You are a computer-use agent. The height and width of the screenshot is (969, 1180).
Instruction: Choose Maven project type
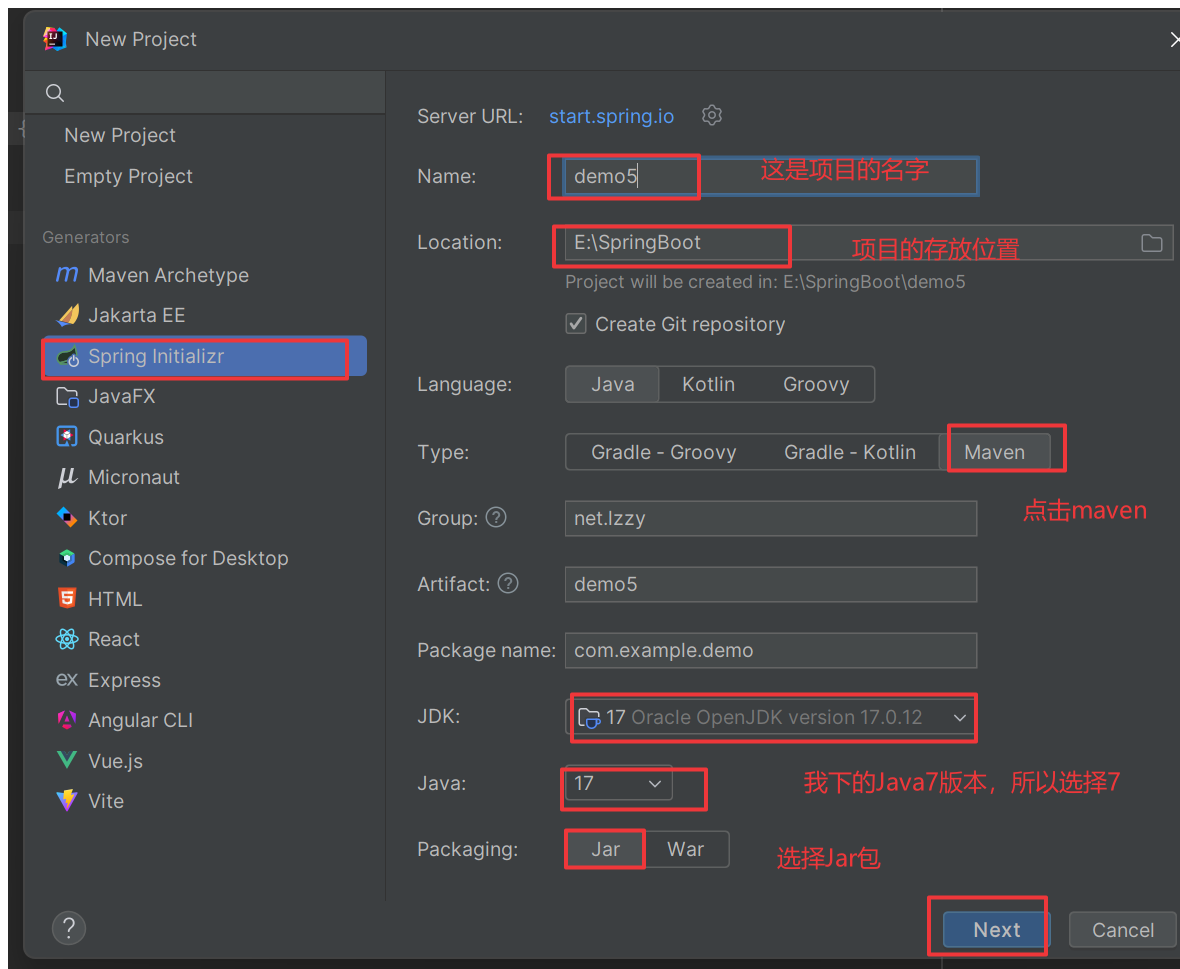point(994,452)
